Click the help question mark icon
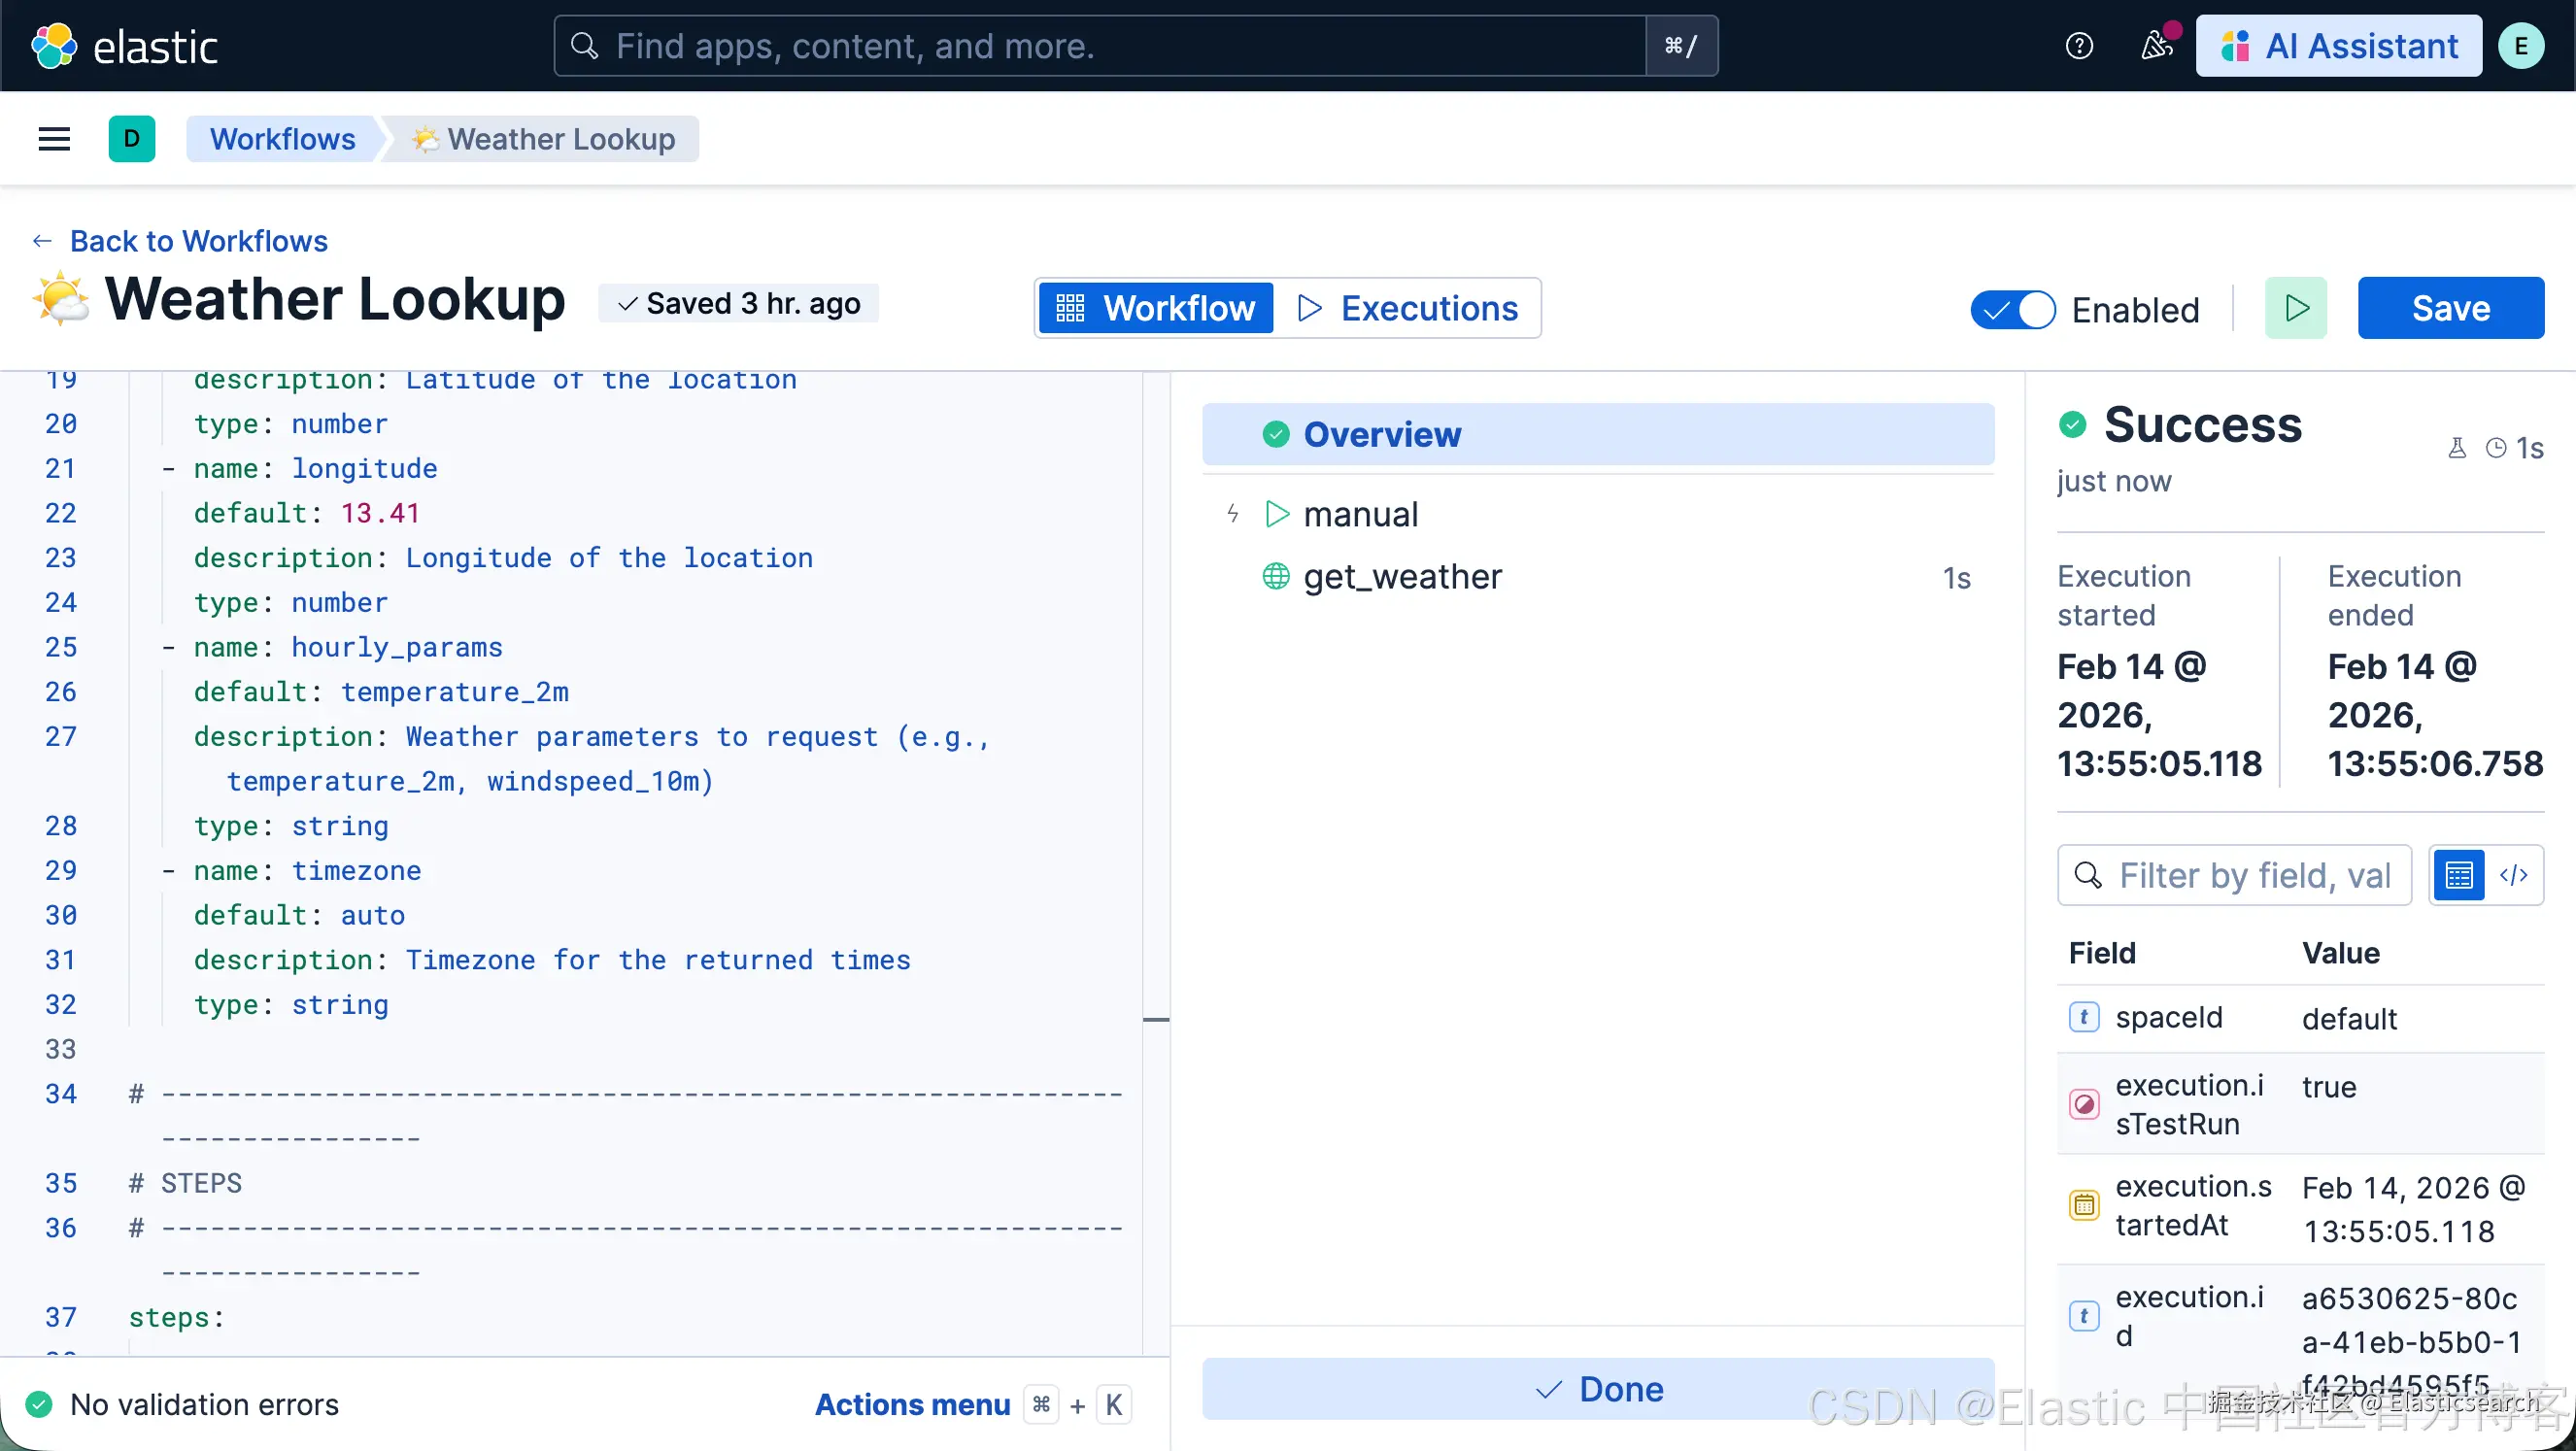 2079,46
